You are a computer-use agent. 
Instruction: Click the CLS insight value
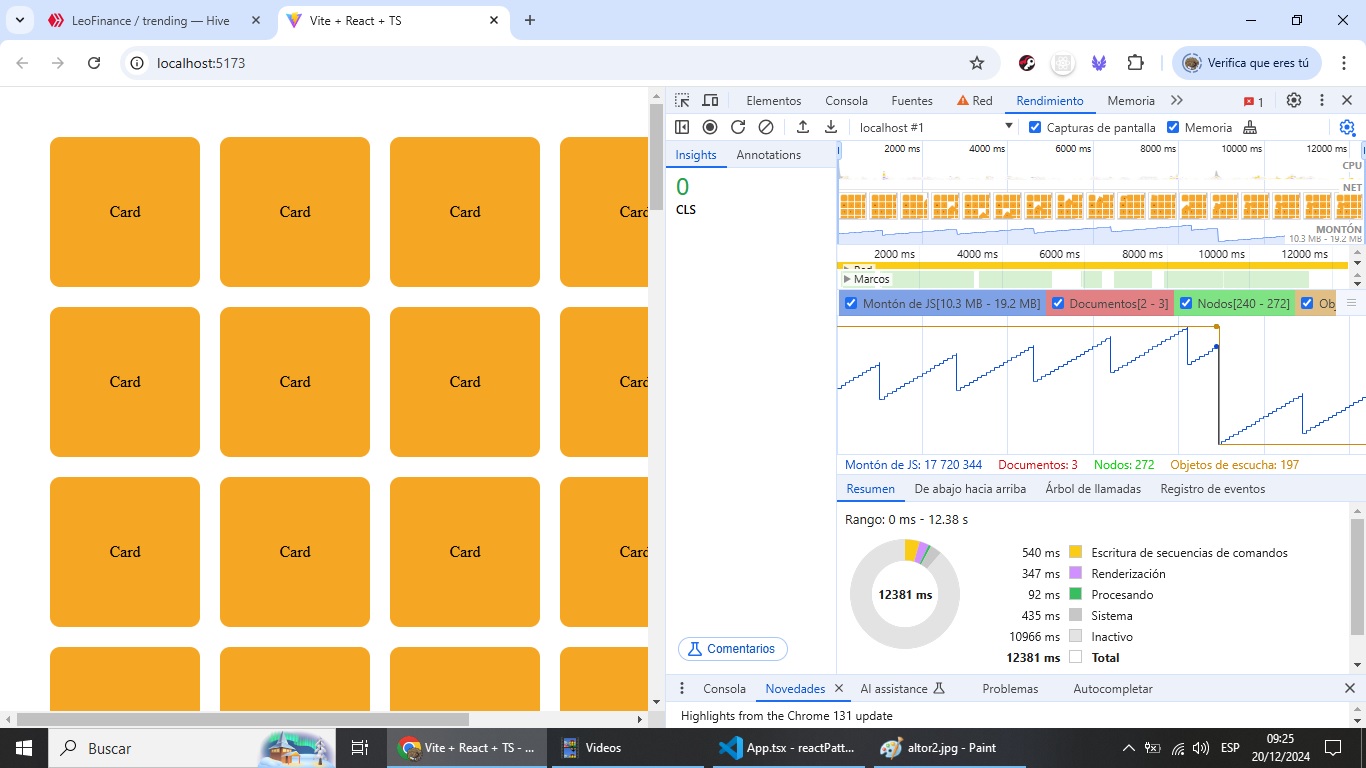(x=682, y=187)
